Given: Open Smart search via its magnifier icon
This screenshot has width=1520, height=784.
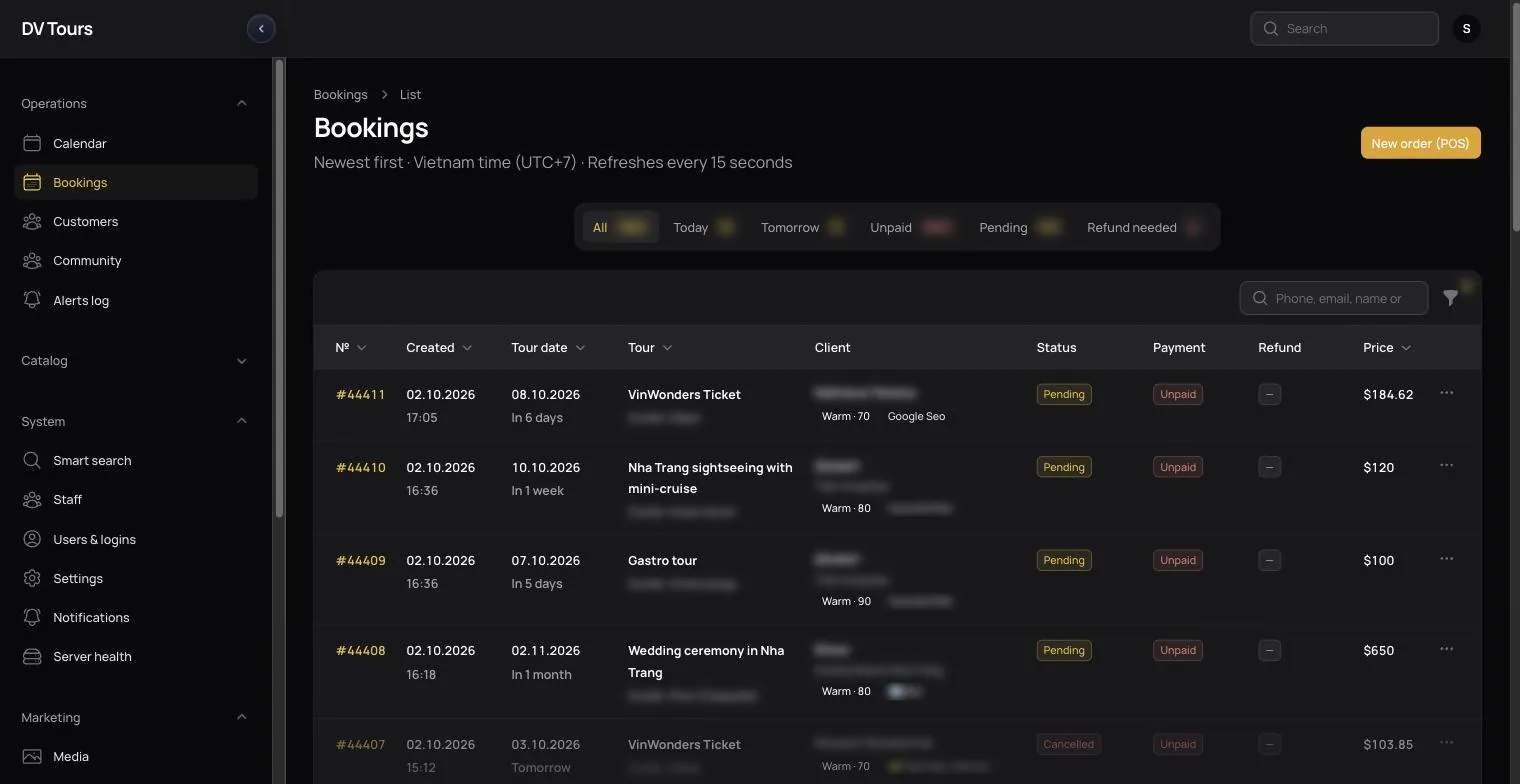Looking at the screenshot, I should coord(32,460).
